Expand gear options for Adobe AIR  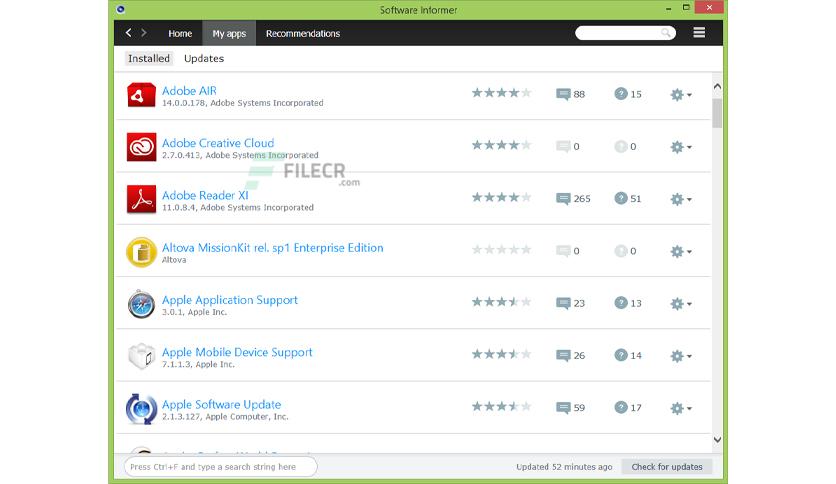(x=680, y=95)
